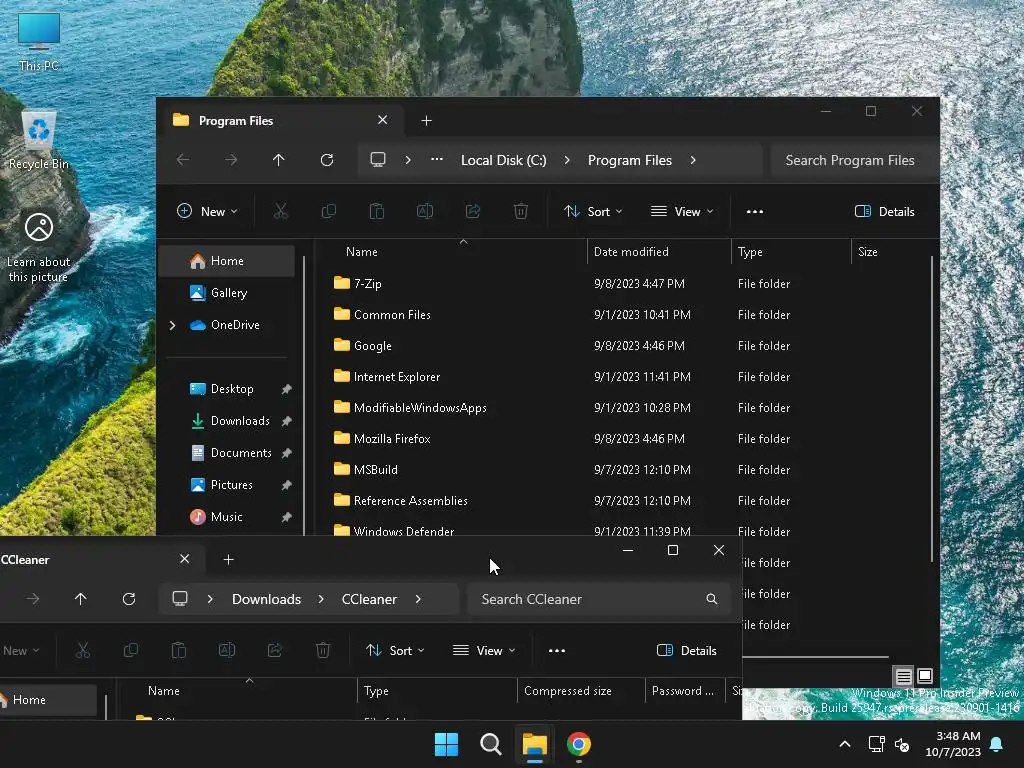Screen dimensions: 1024x768
Task: Open Sort dropdown in Program Files window
Action: (593, 211)
